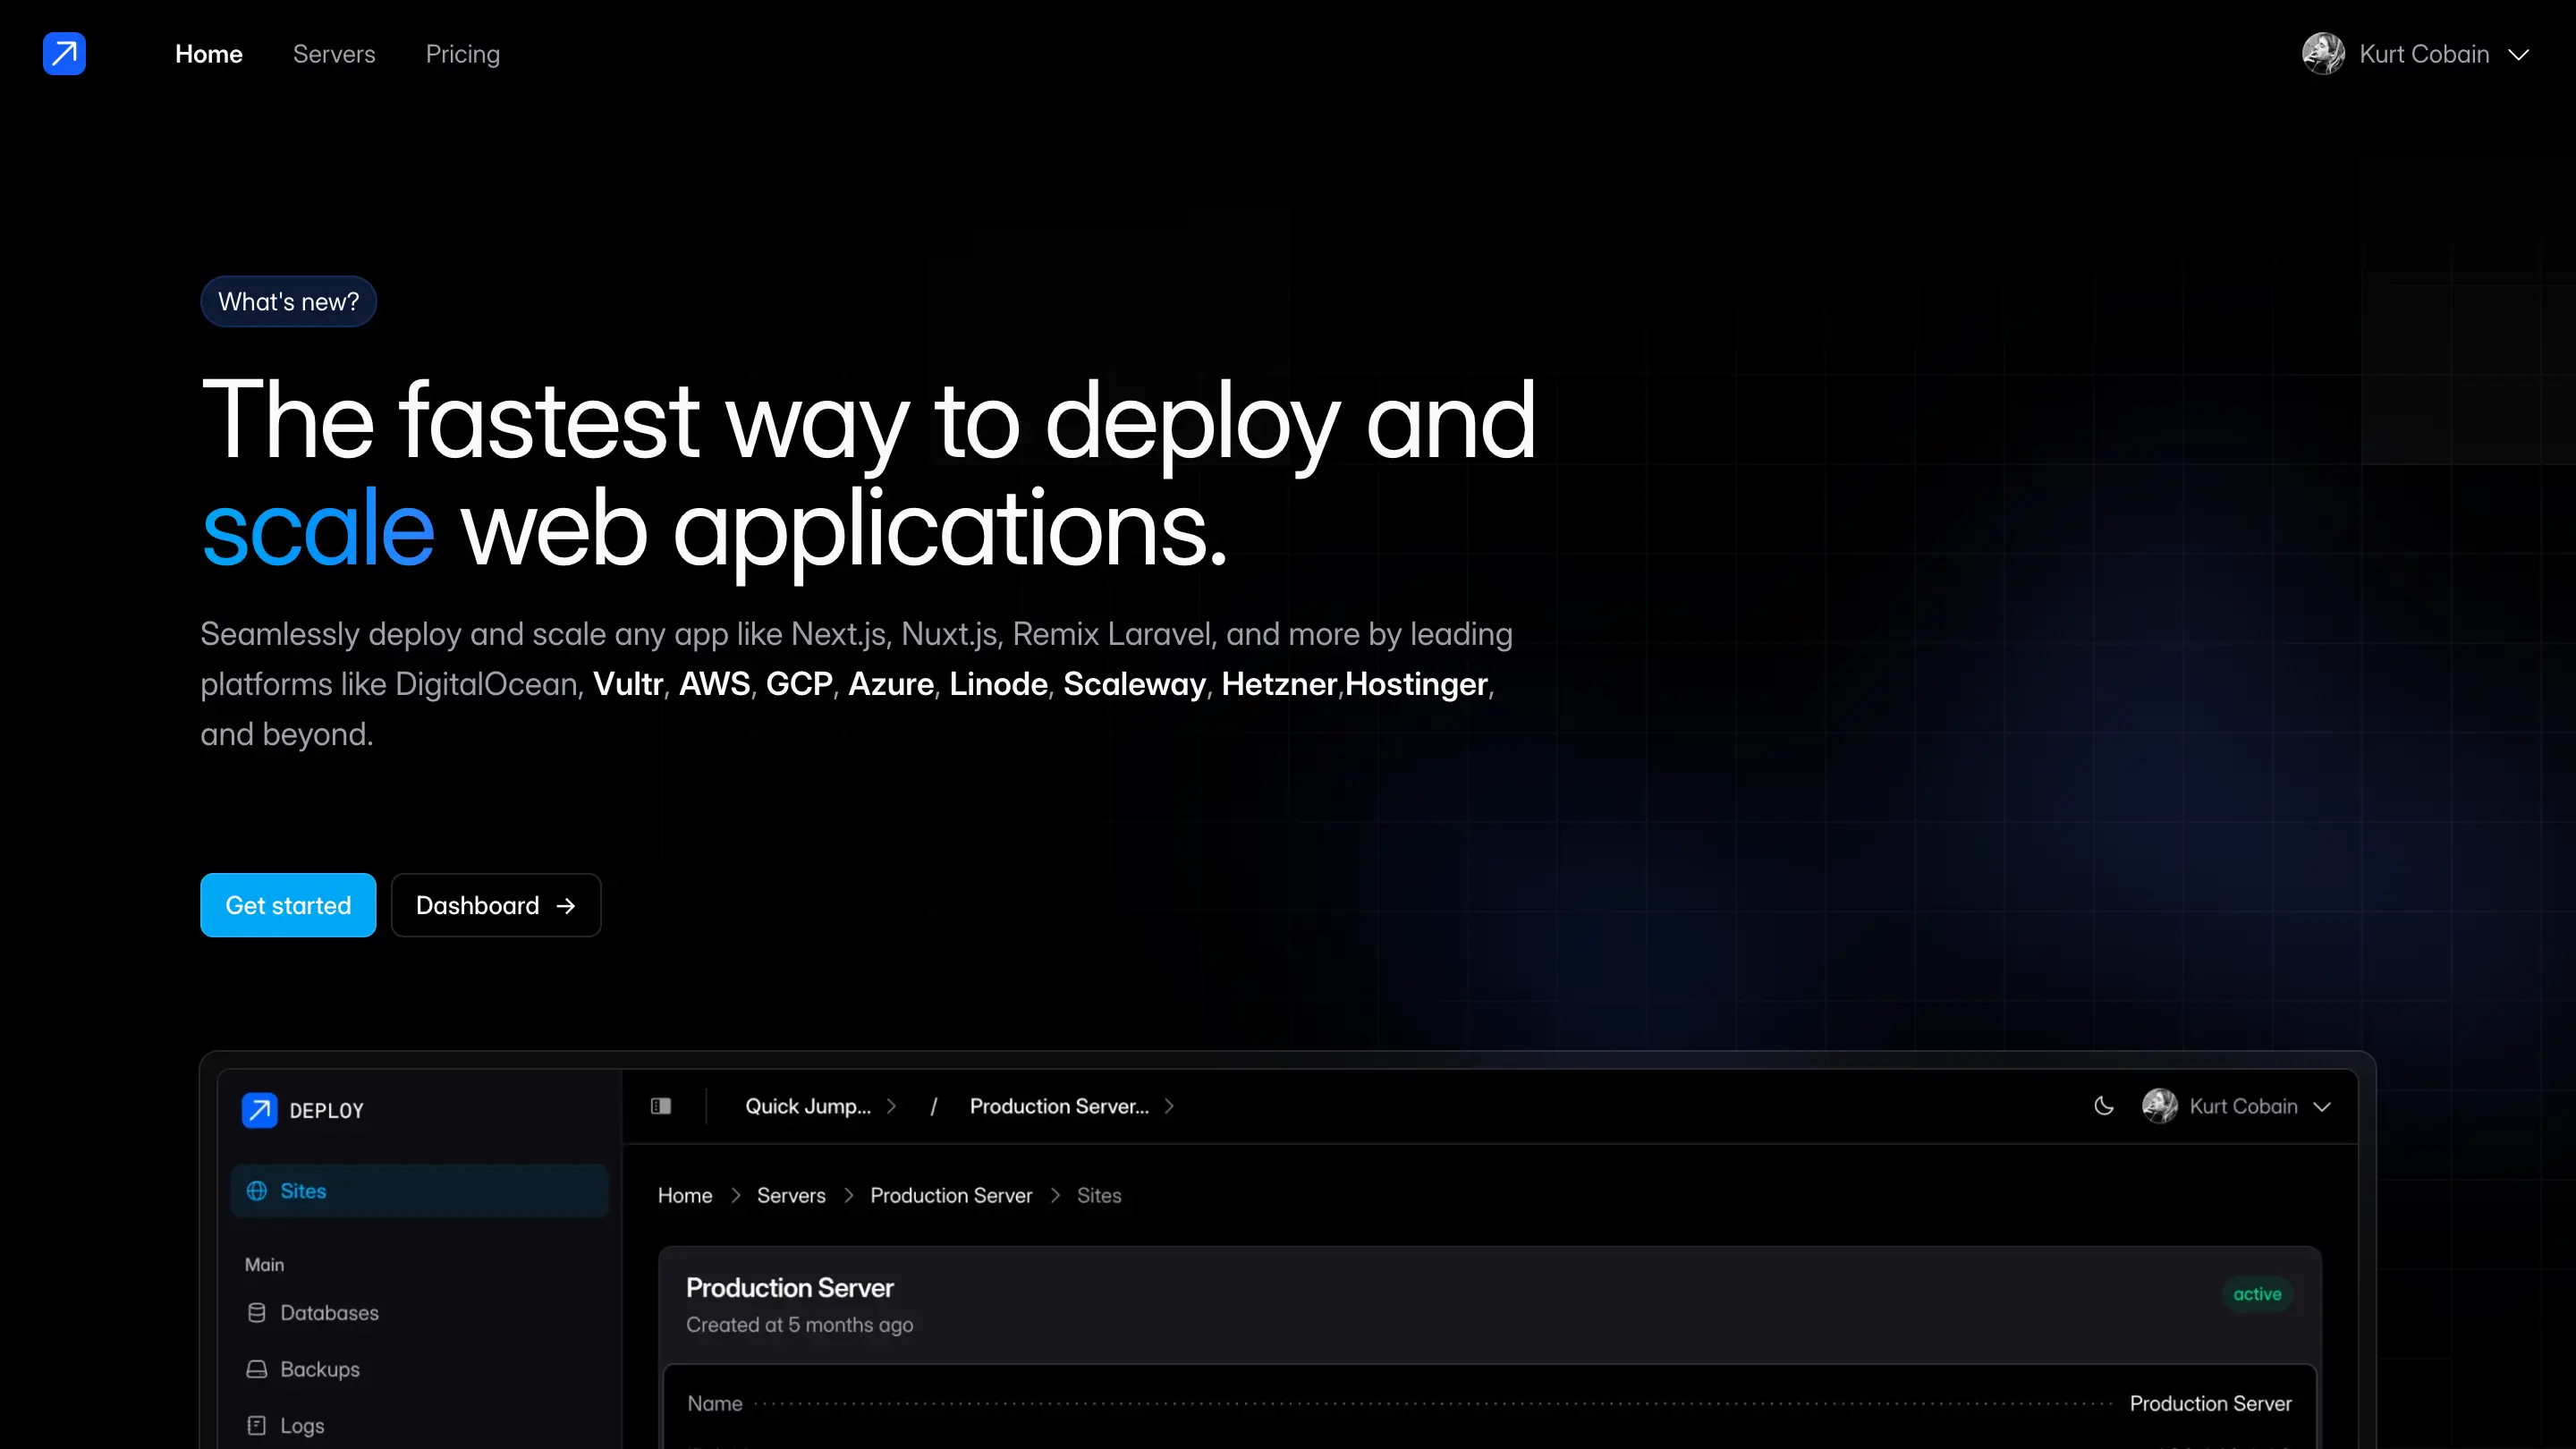Click Sites in the breadcrumb
Screen dimensions: 2576x1449
pos(1099,1196)
